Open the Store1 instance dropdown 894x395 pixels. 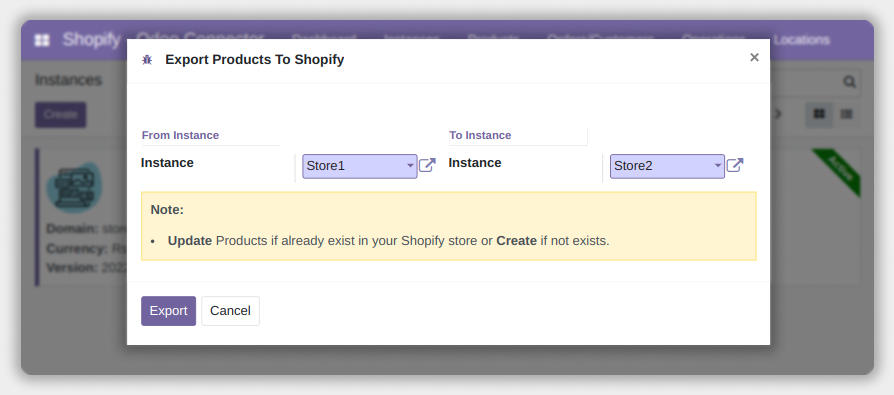(x=360, y=166)
